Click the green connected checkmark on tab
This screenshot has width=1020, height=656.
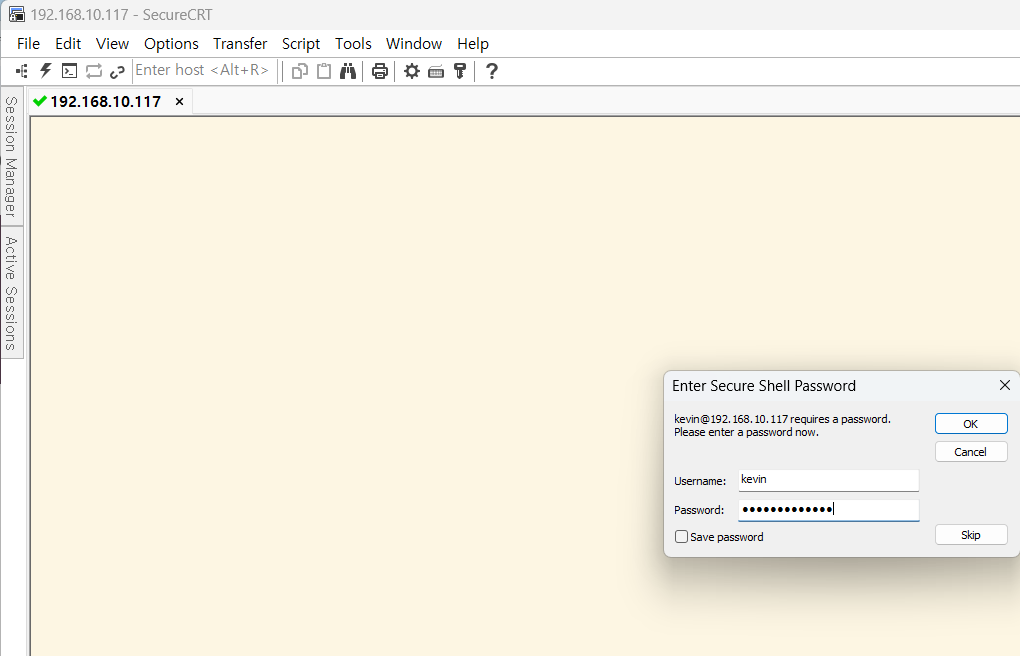pos(40,101)
